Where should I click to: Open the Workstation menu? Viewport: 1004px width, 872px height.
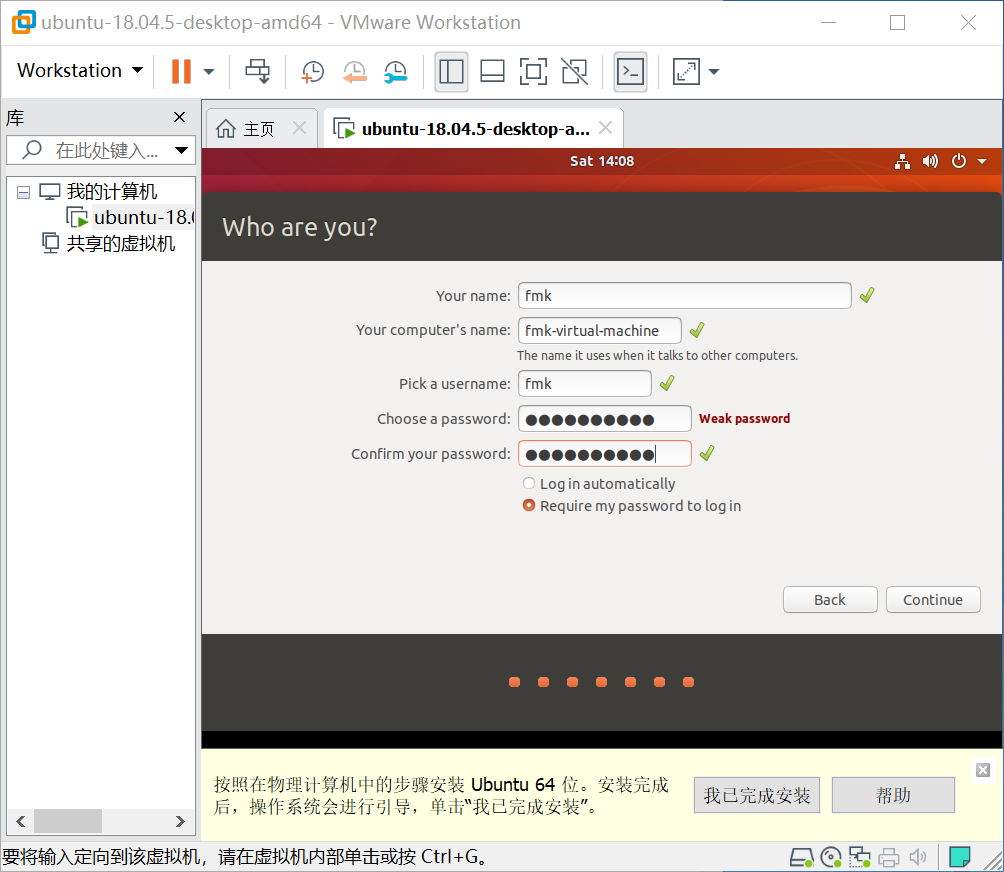pos(79,70)
